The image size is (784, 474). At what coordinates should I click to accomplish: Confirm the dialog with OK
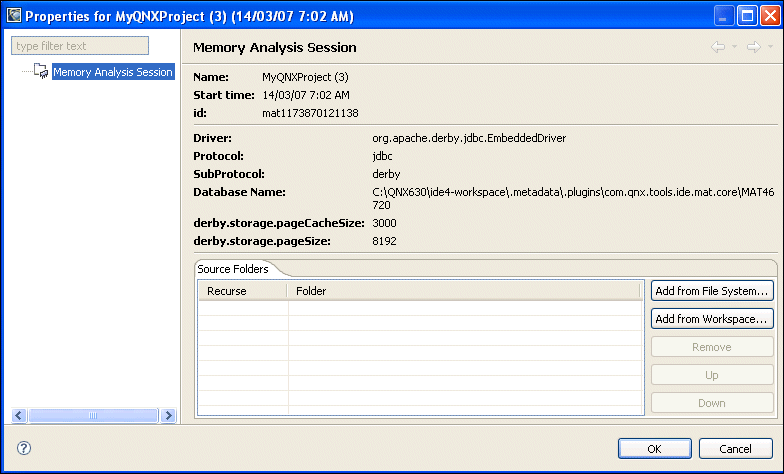pos(654,448)
